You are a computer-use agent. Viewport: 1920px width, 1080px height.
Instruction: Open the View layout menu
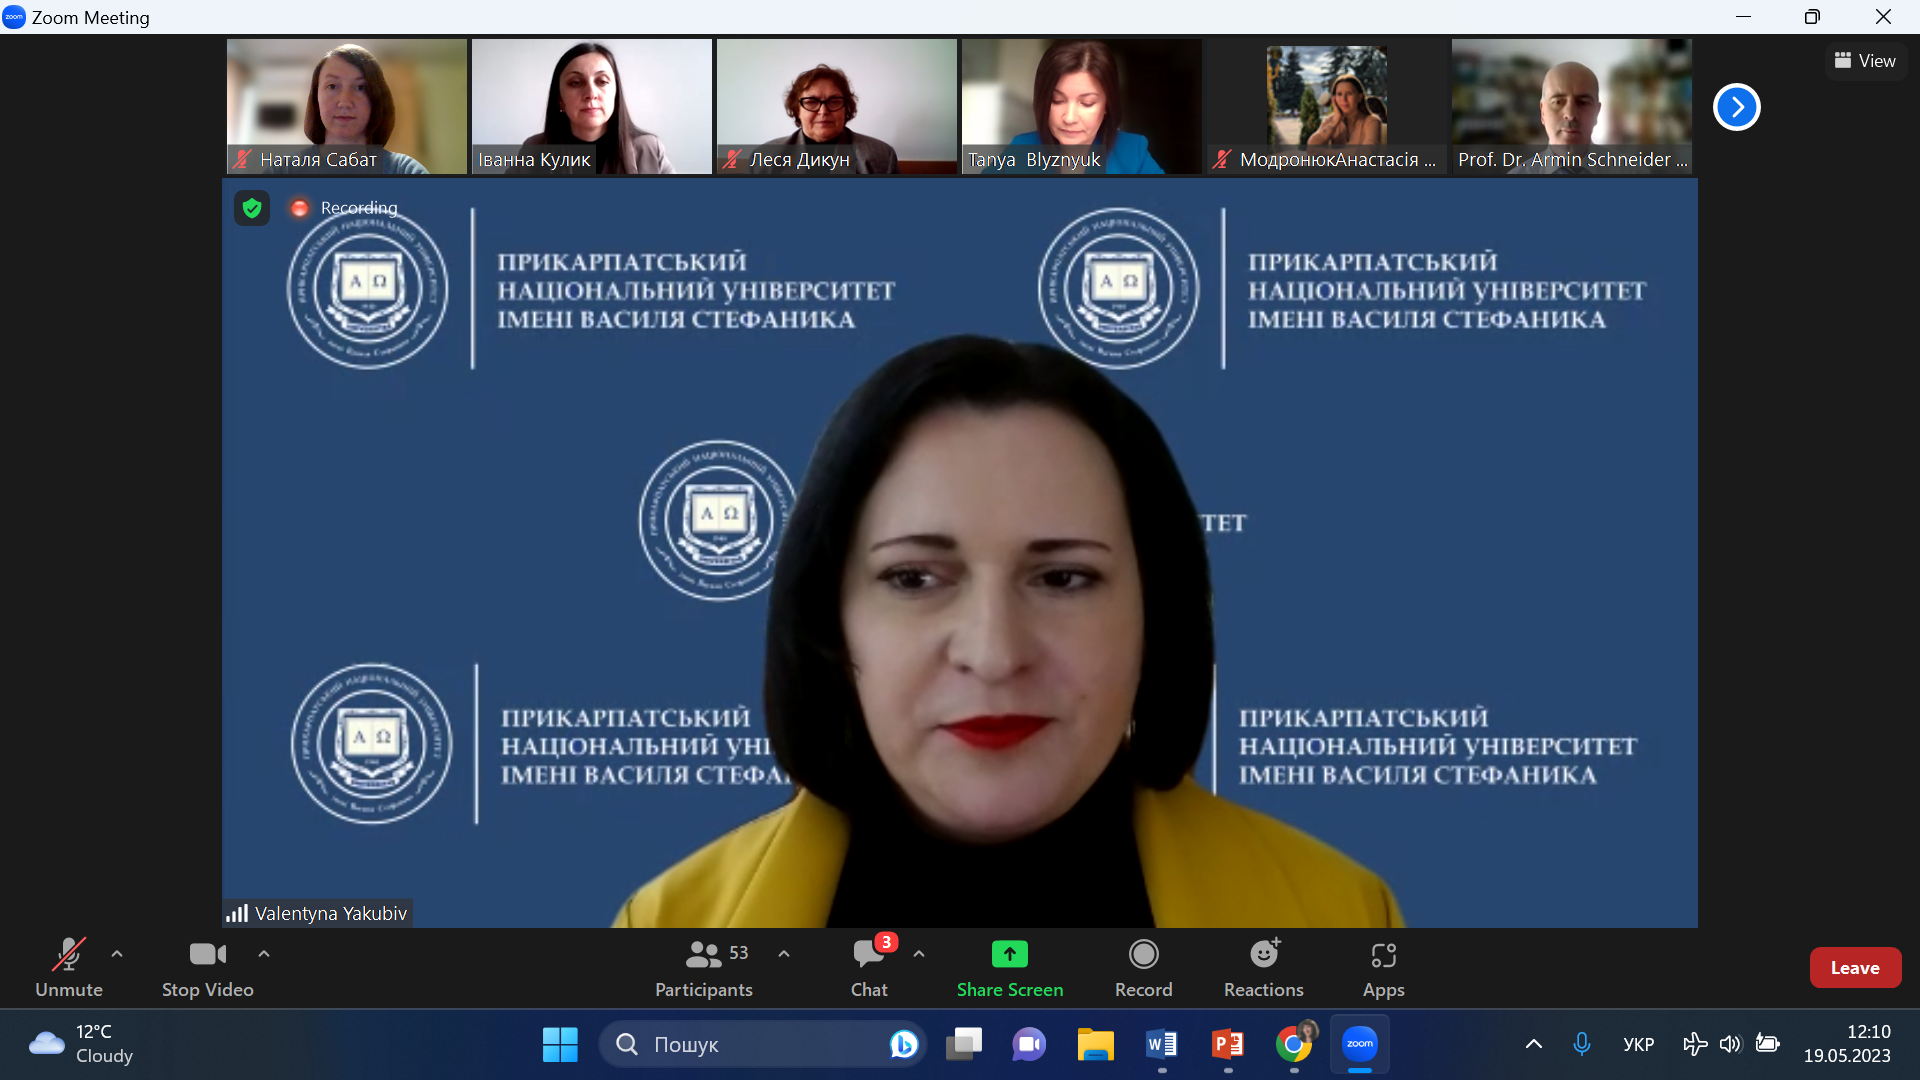[x=1865, y=61]
